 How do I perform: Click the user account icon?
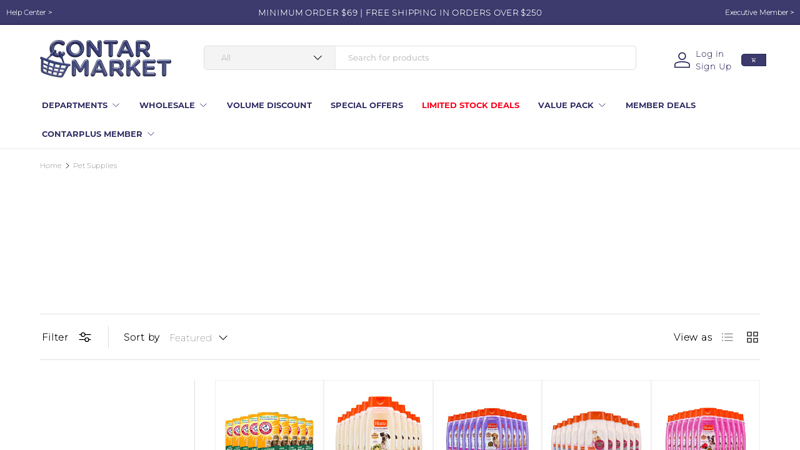[x=682, y=60]
